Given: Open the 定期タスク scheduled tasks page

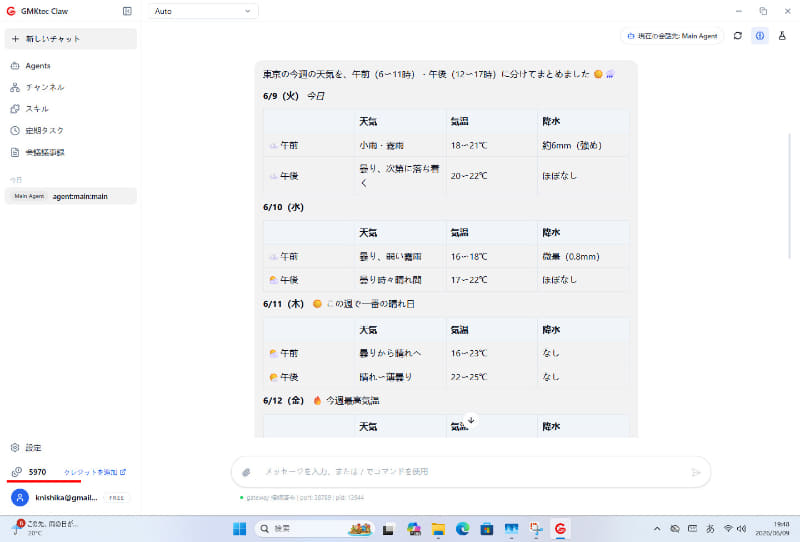Looking at the screenshot, I should pyautogui.click(x=71, y=131).
